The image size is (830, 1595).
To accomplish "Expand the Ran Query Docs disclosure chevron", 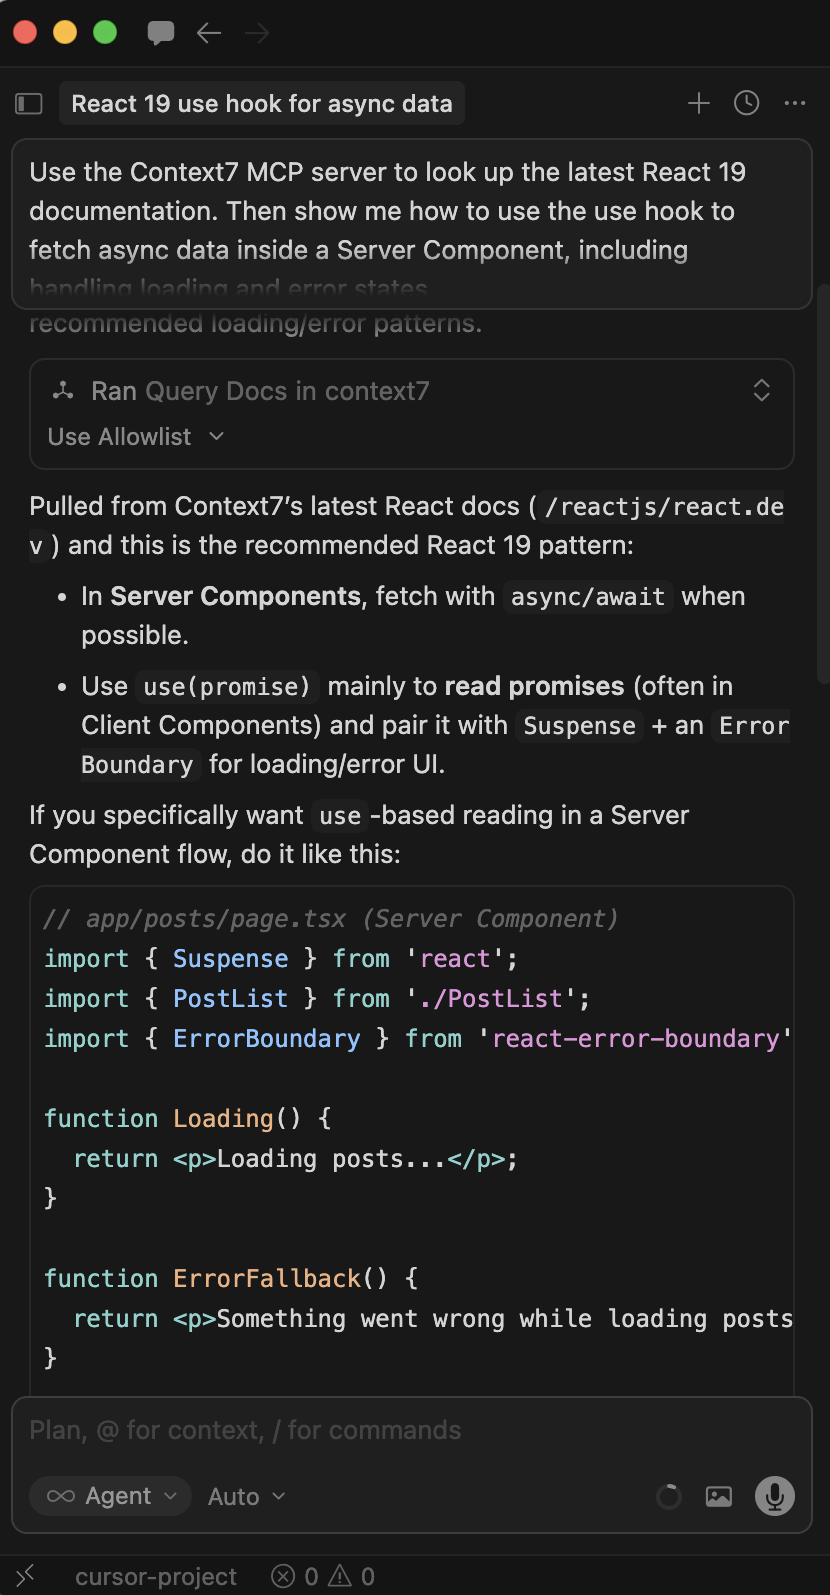I will click(761, 391).
